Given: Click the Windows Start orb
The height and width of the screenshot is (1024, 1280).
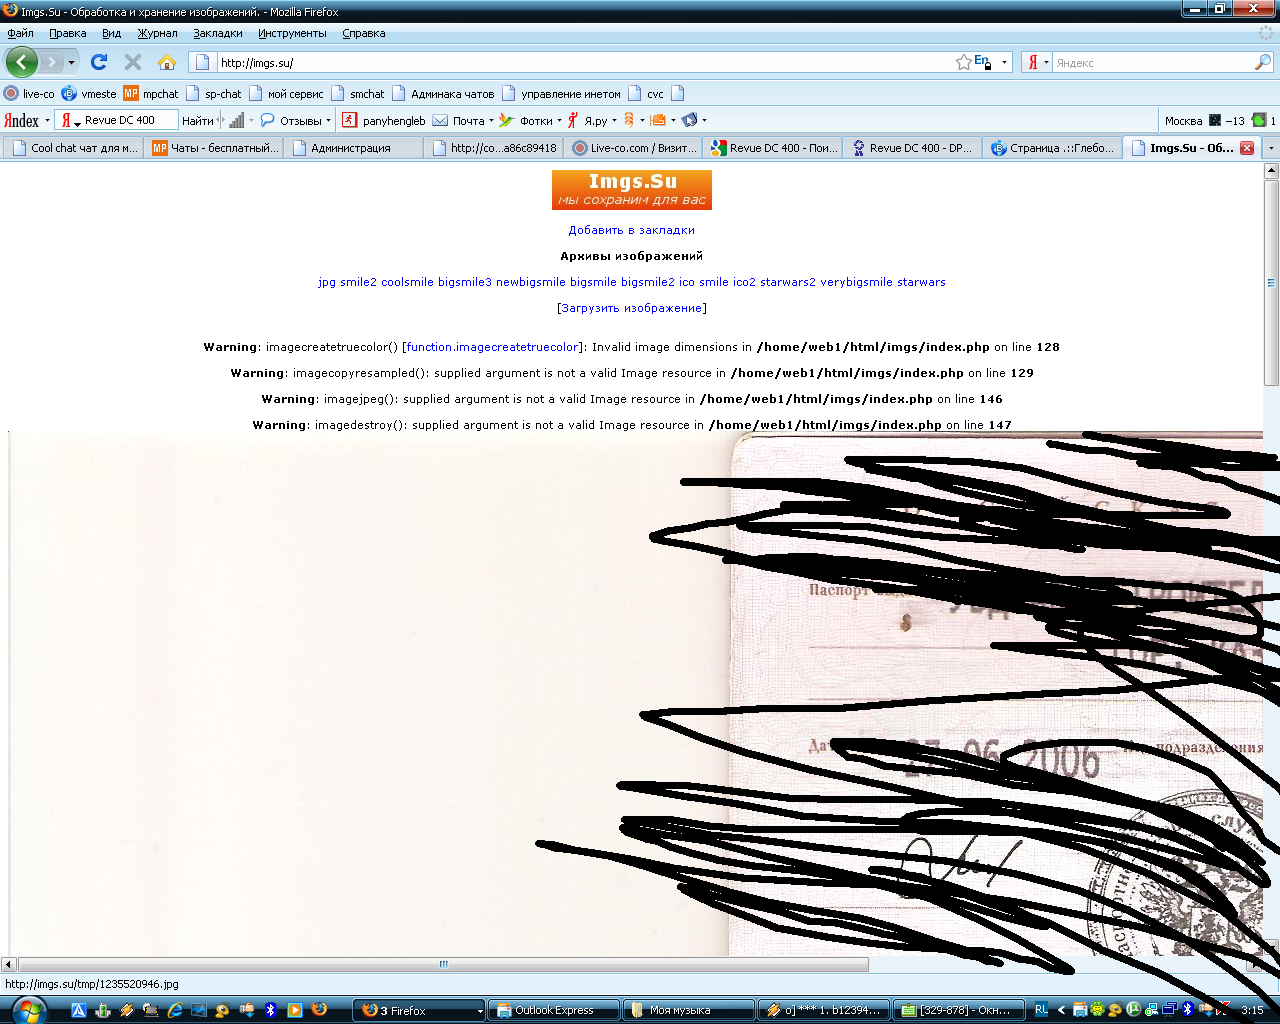Looking at the screenshot, I should tap(27, 1009).
